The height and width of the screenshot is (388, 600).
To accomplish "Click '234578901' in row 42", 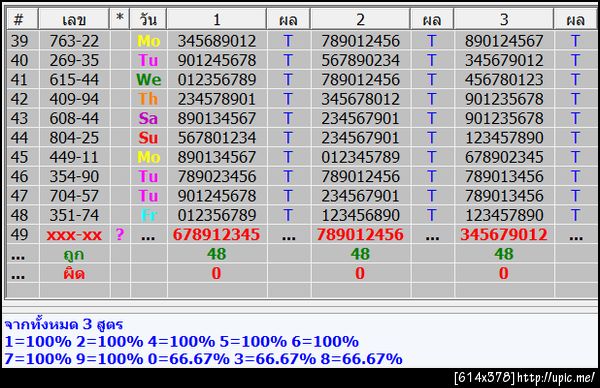I will pyautogui.click(x=217, y=99).
